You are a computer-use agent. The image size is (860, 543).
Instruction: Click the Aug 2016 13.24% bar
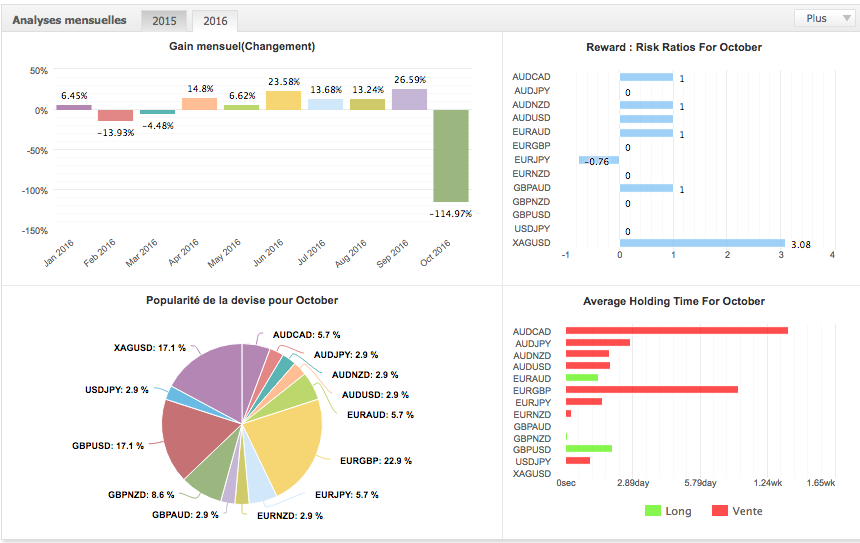point(367,104)
